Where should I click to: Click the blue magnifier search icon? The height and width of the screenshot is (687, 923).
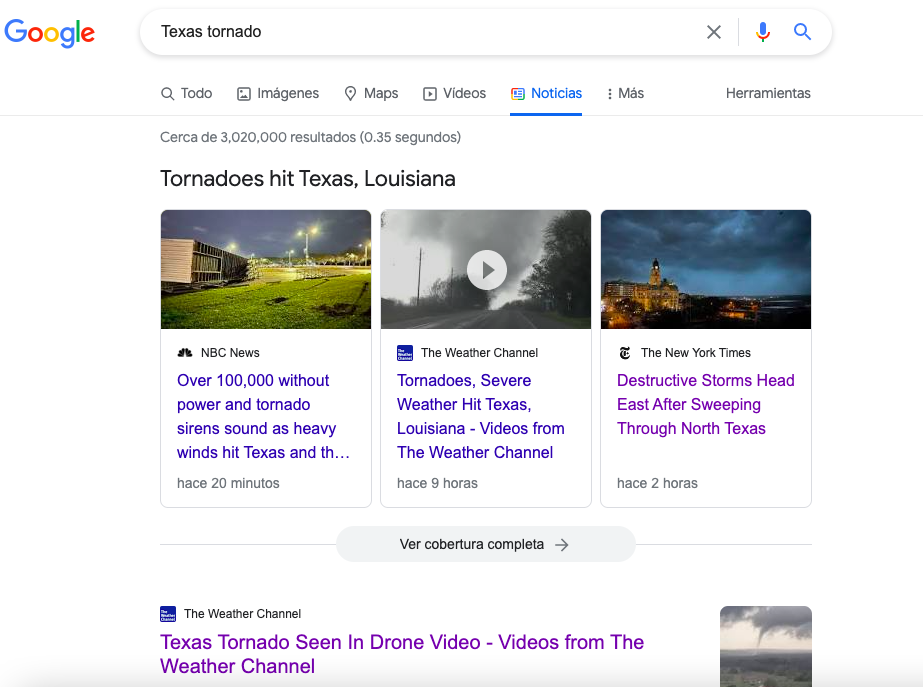click(802, 32)
